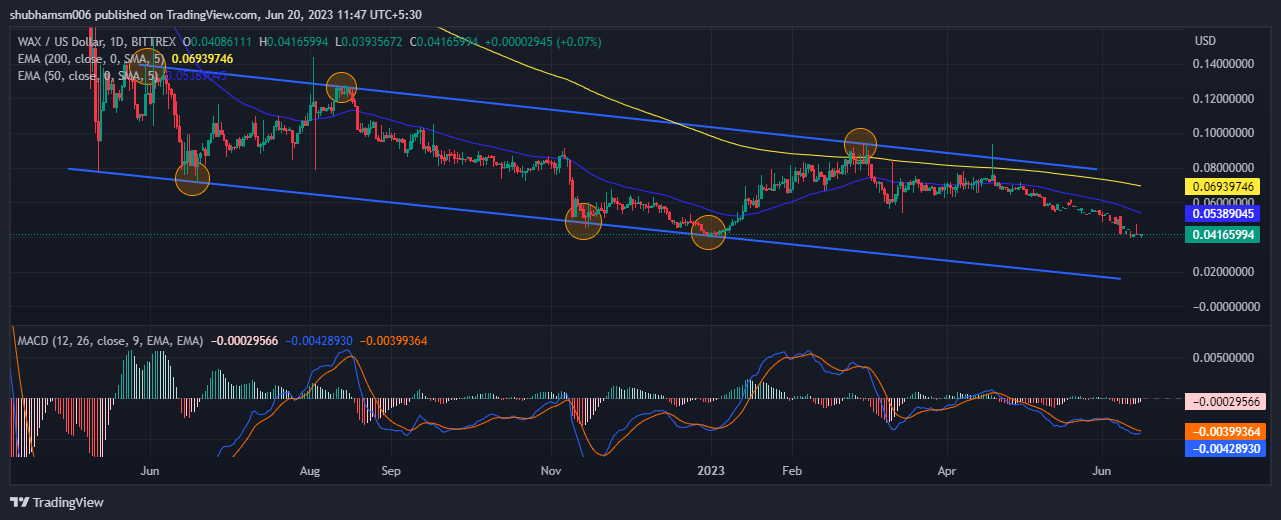The image size is (1281, 520).
Task: Click the 0.14000000 price axis label
Action: (x=1225, y=64)
